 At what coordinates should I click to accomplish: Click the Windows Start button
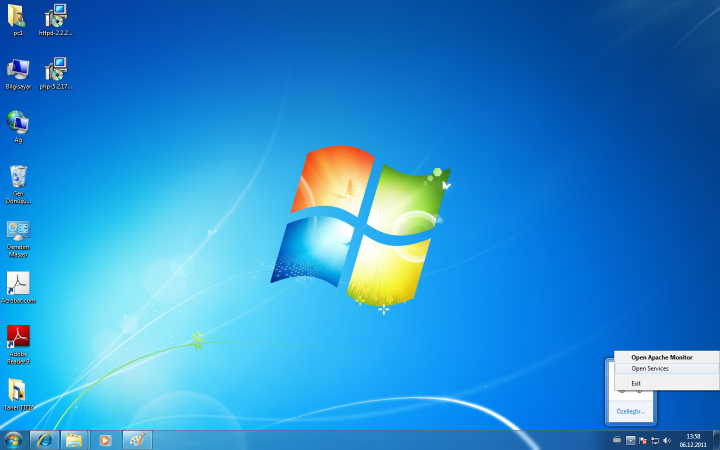[x=14, y=440]
